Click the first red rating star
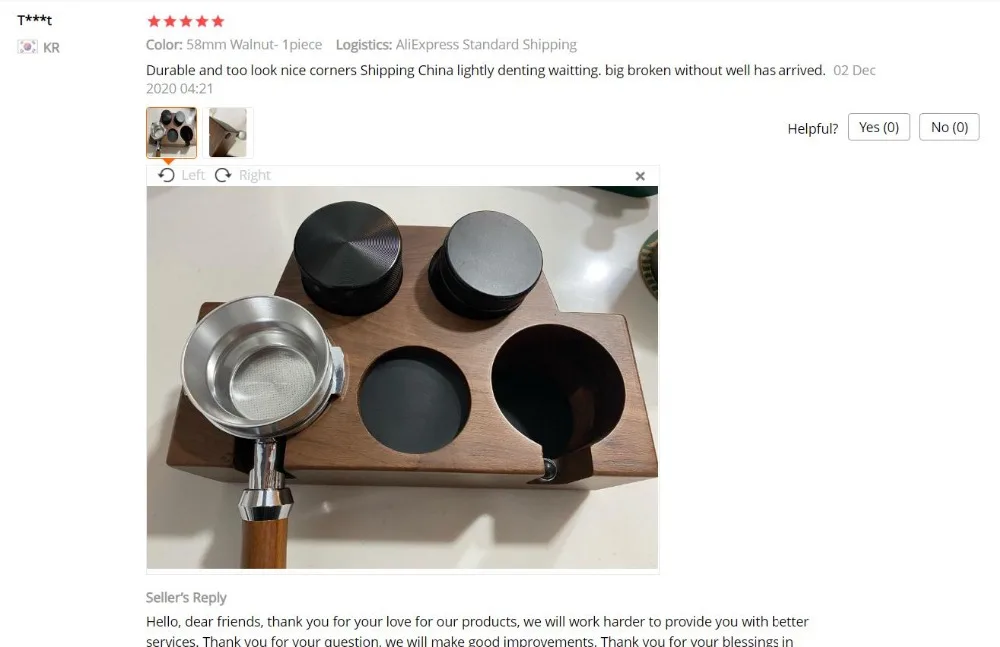The width and height of the screenshot is (1000, 647). (x=154, y=21)
